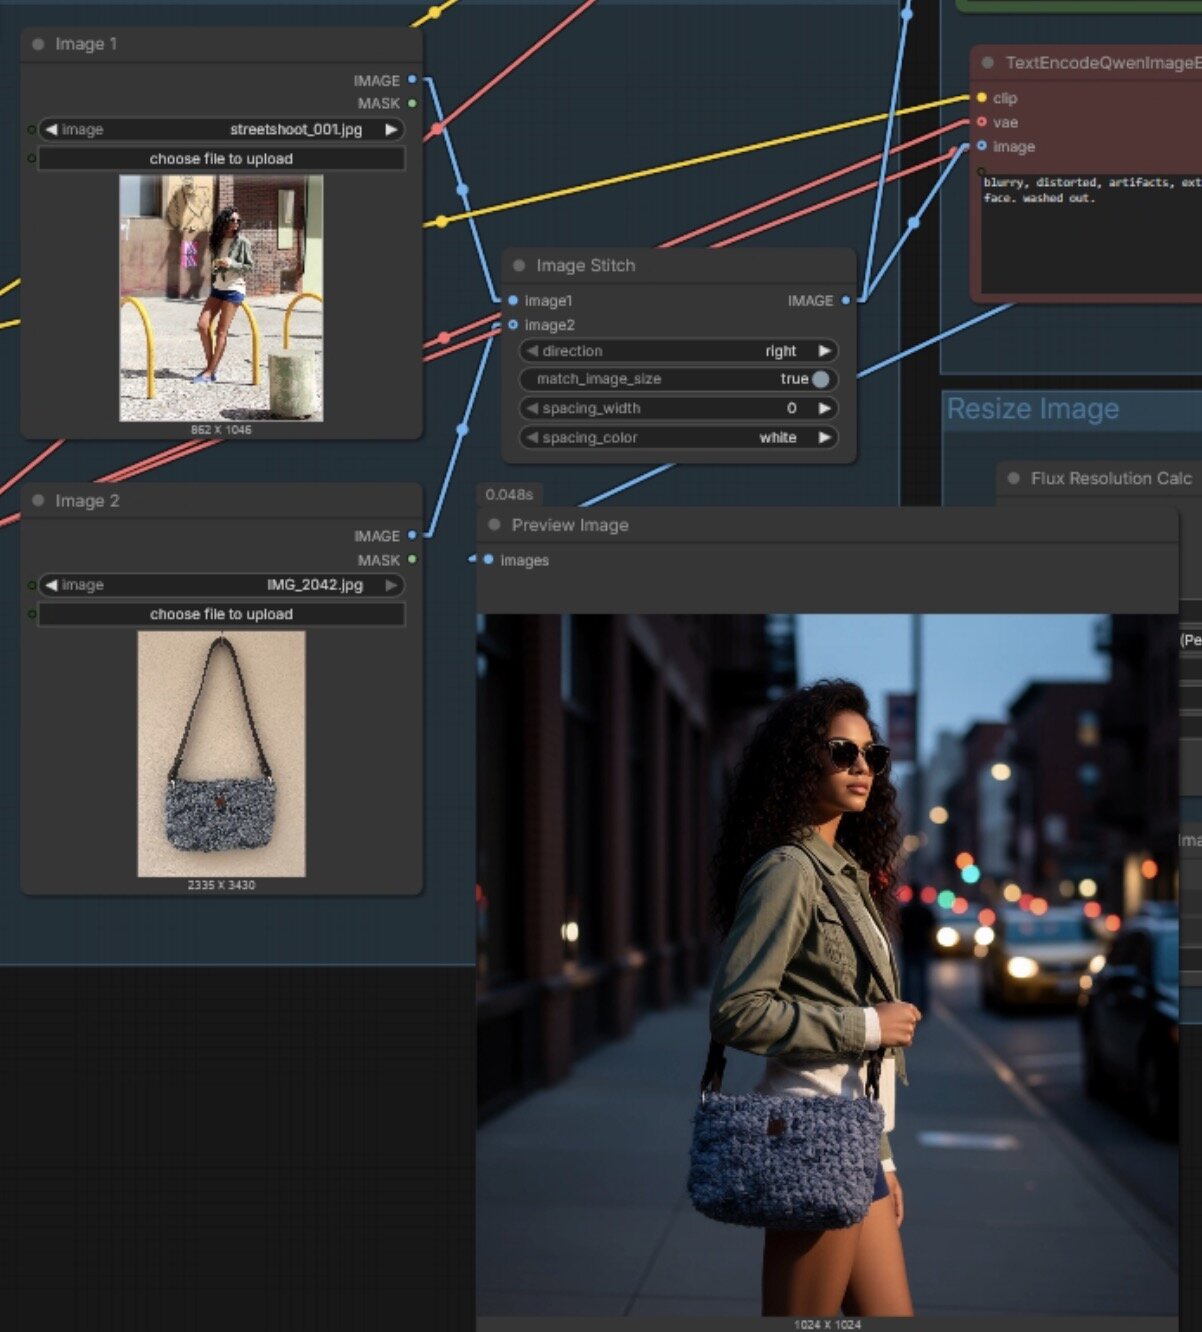The width and height of the screenshot is (1202, 1332).
Task: Select next file after streetshoot_001.jpg
Action: (x=391, y=129)
